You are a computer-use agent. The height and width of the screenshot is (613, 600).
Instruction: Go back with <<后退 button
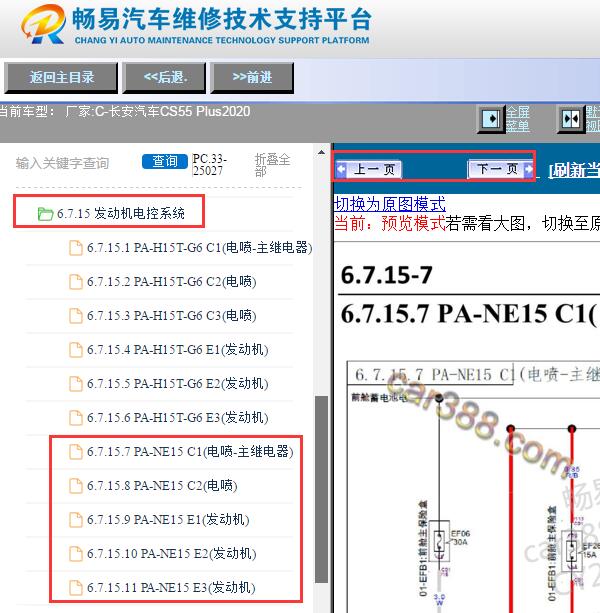tap(164, 77)
